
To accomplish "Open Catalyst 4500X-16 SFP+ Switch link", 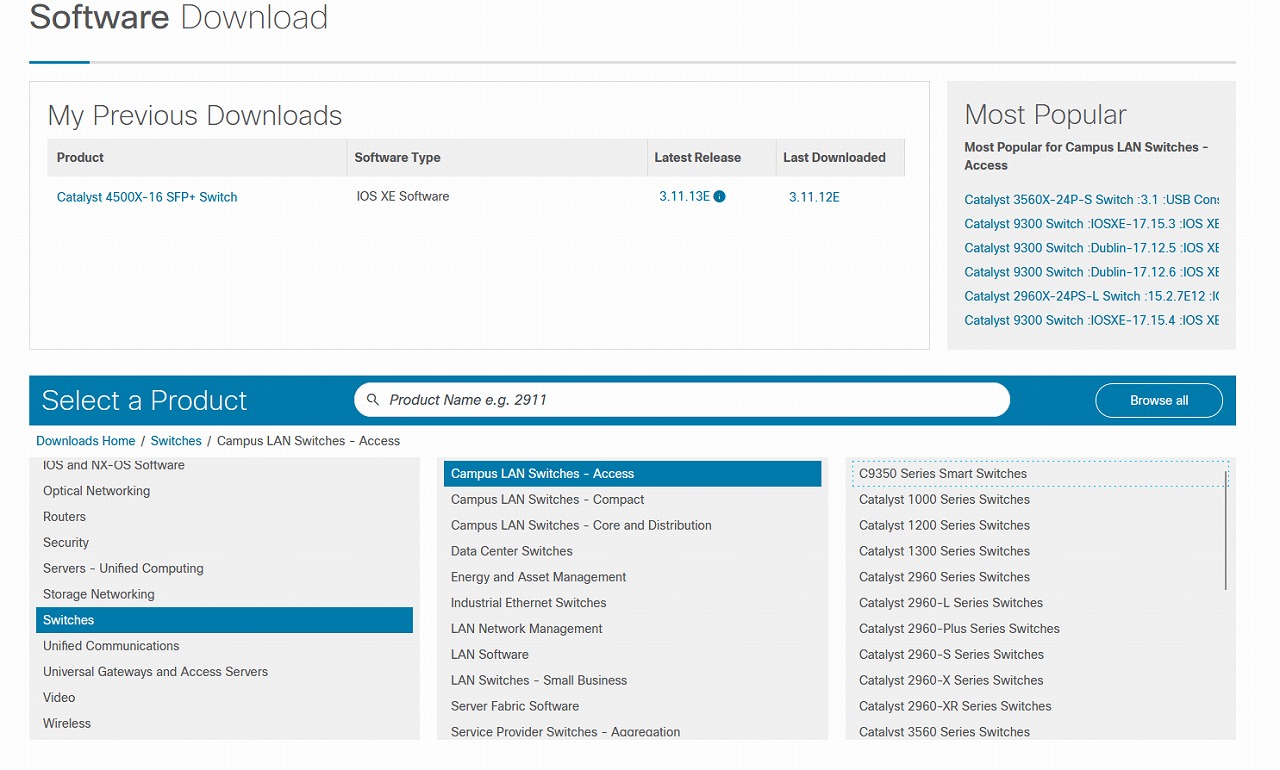I will (147, 197).
